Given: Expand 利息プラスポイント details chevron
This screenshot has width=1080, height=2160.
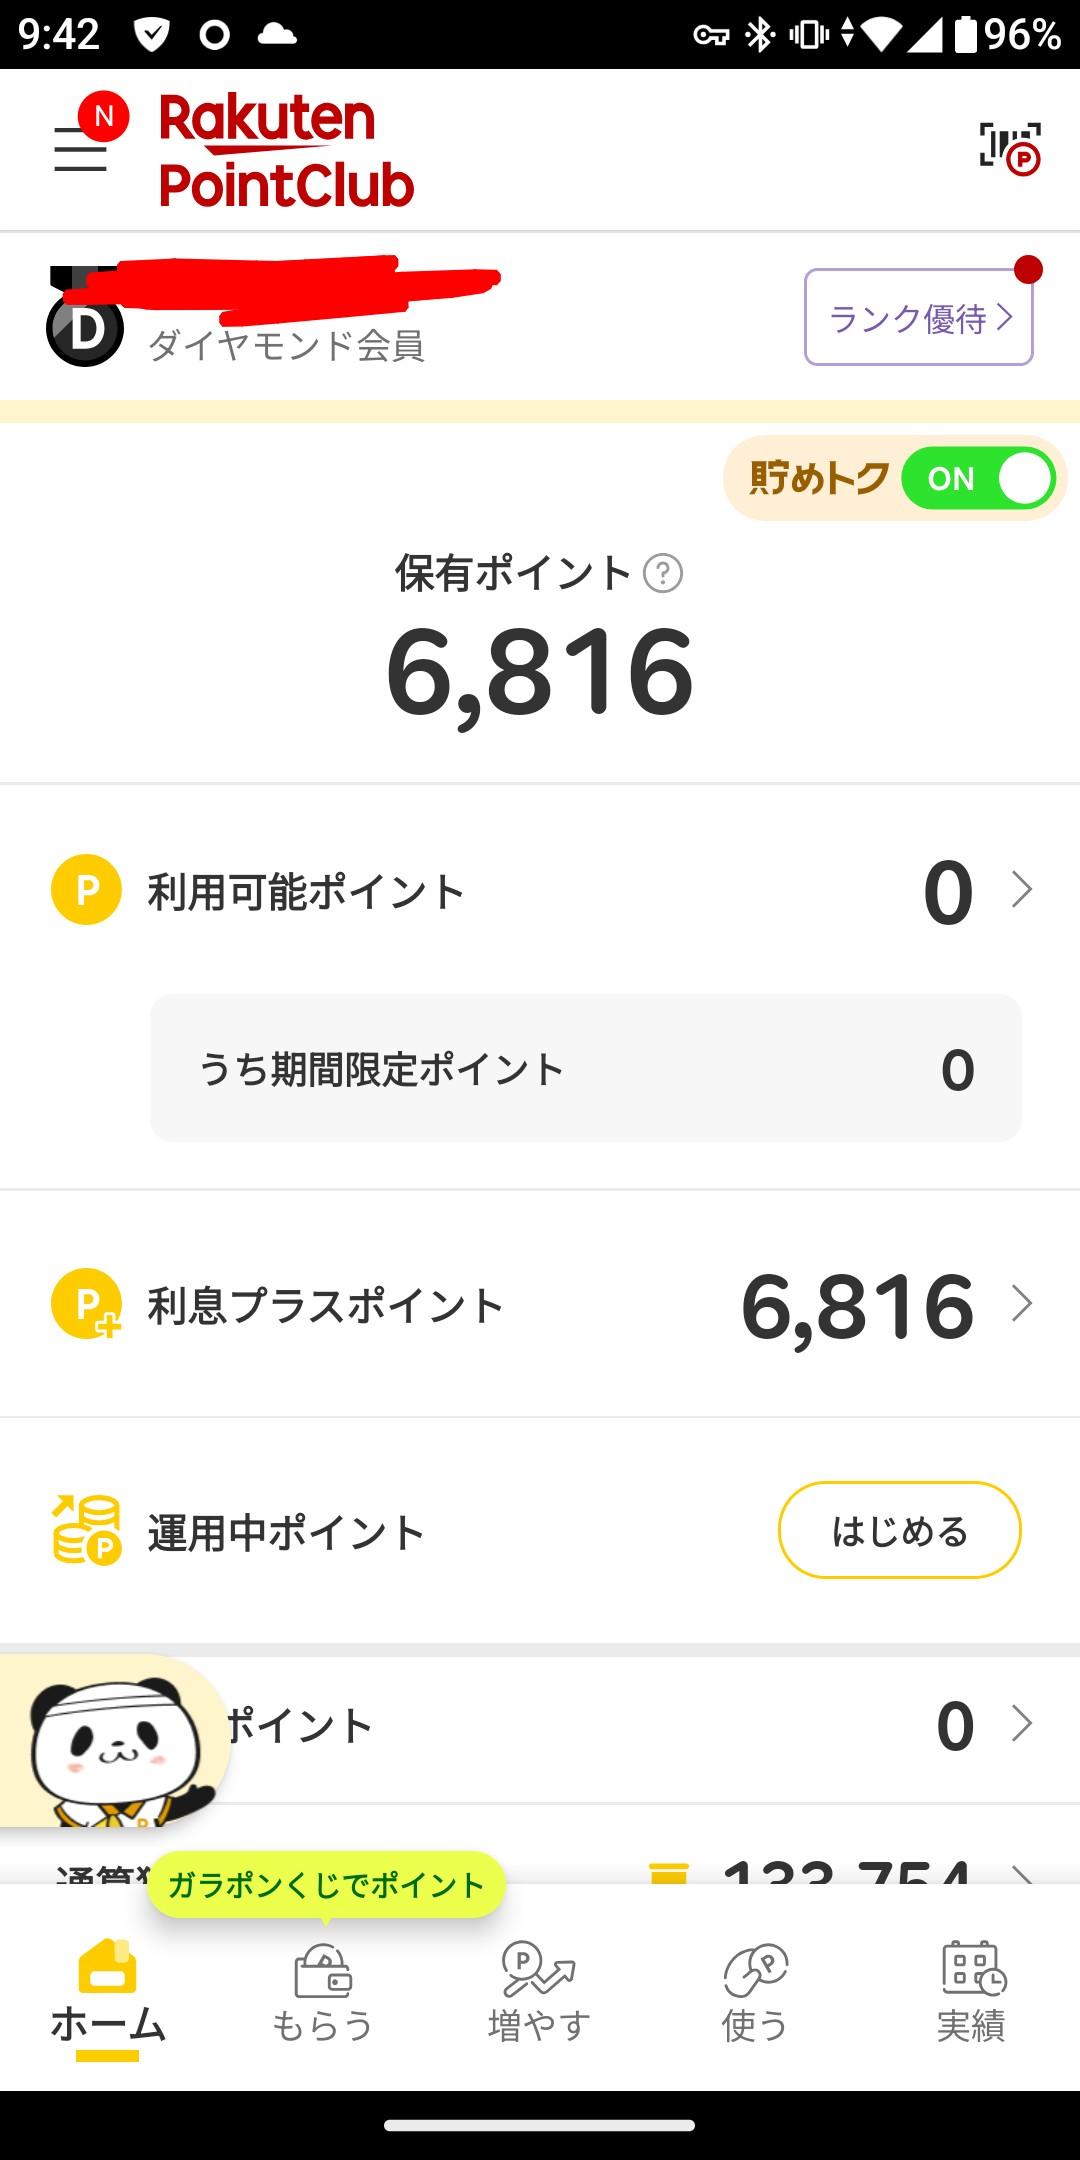Looking at the screenshot, I should [x=1021, y=1304].
